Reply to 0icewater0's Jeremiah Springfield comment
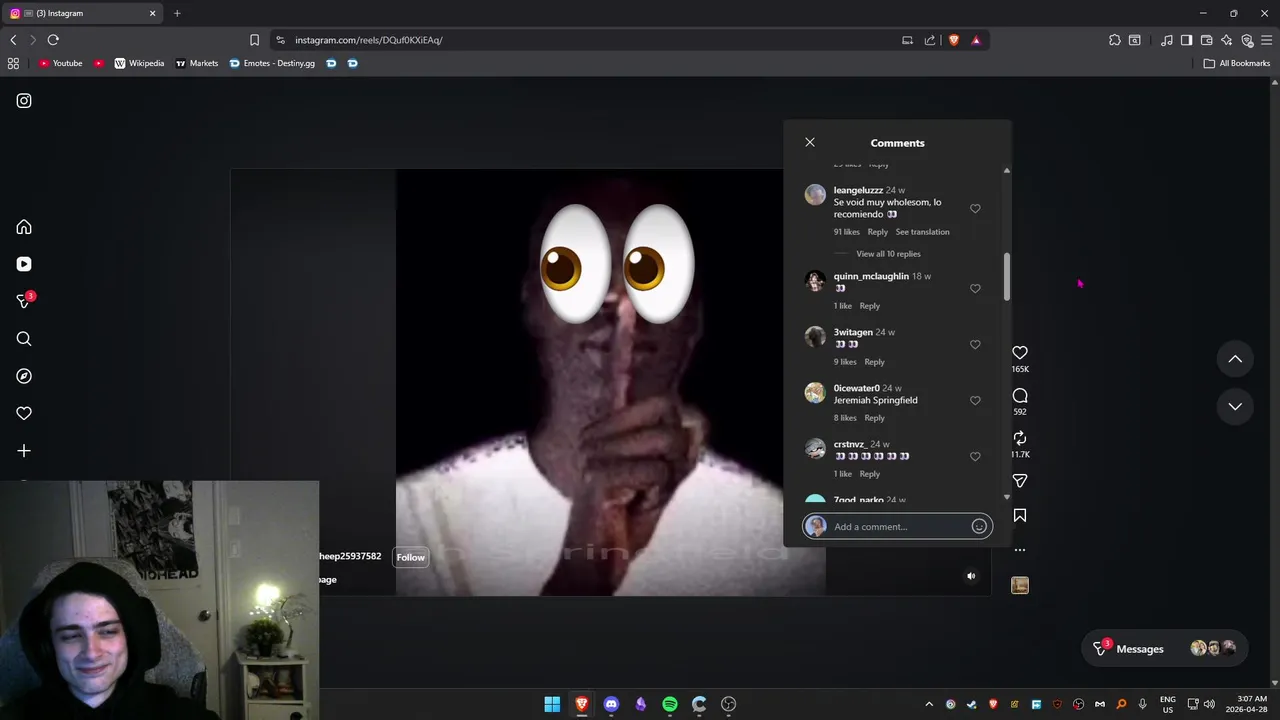Viewport: 1280px width, 720px height. pyautogui.click(x=874, y=418)
